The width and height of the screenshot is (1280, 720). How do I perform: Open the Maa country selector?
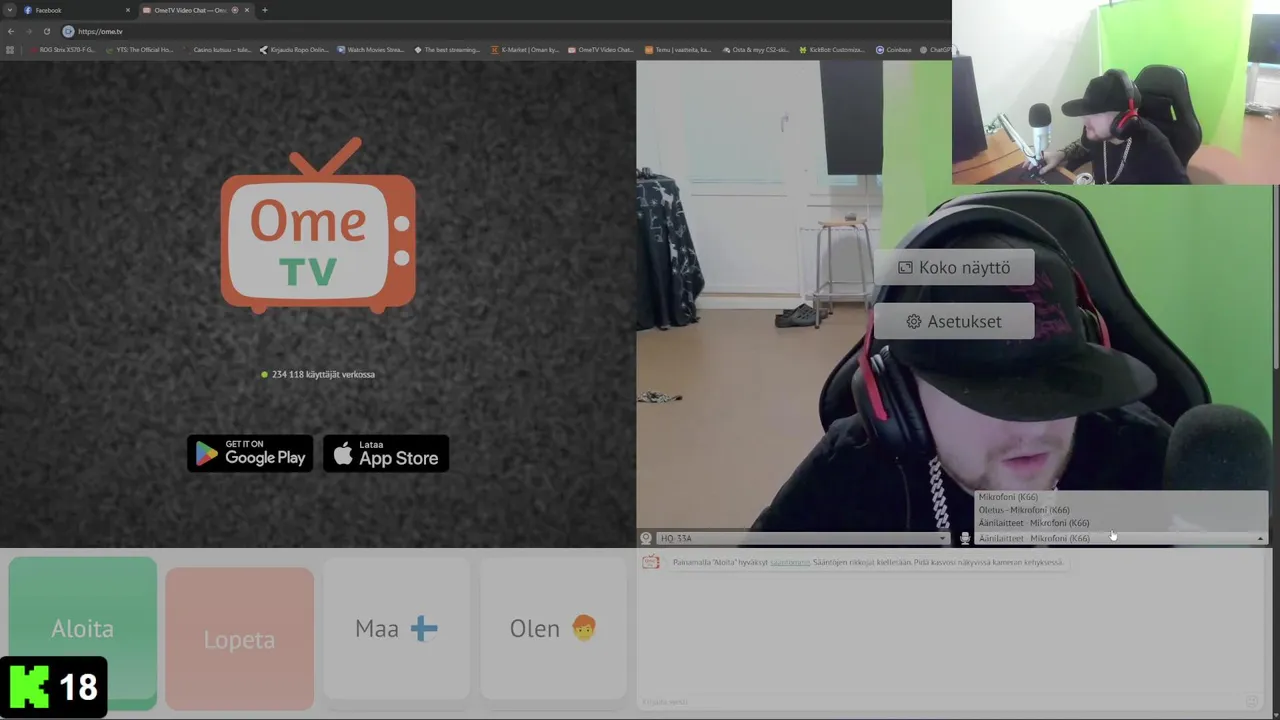pos(396,629)
